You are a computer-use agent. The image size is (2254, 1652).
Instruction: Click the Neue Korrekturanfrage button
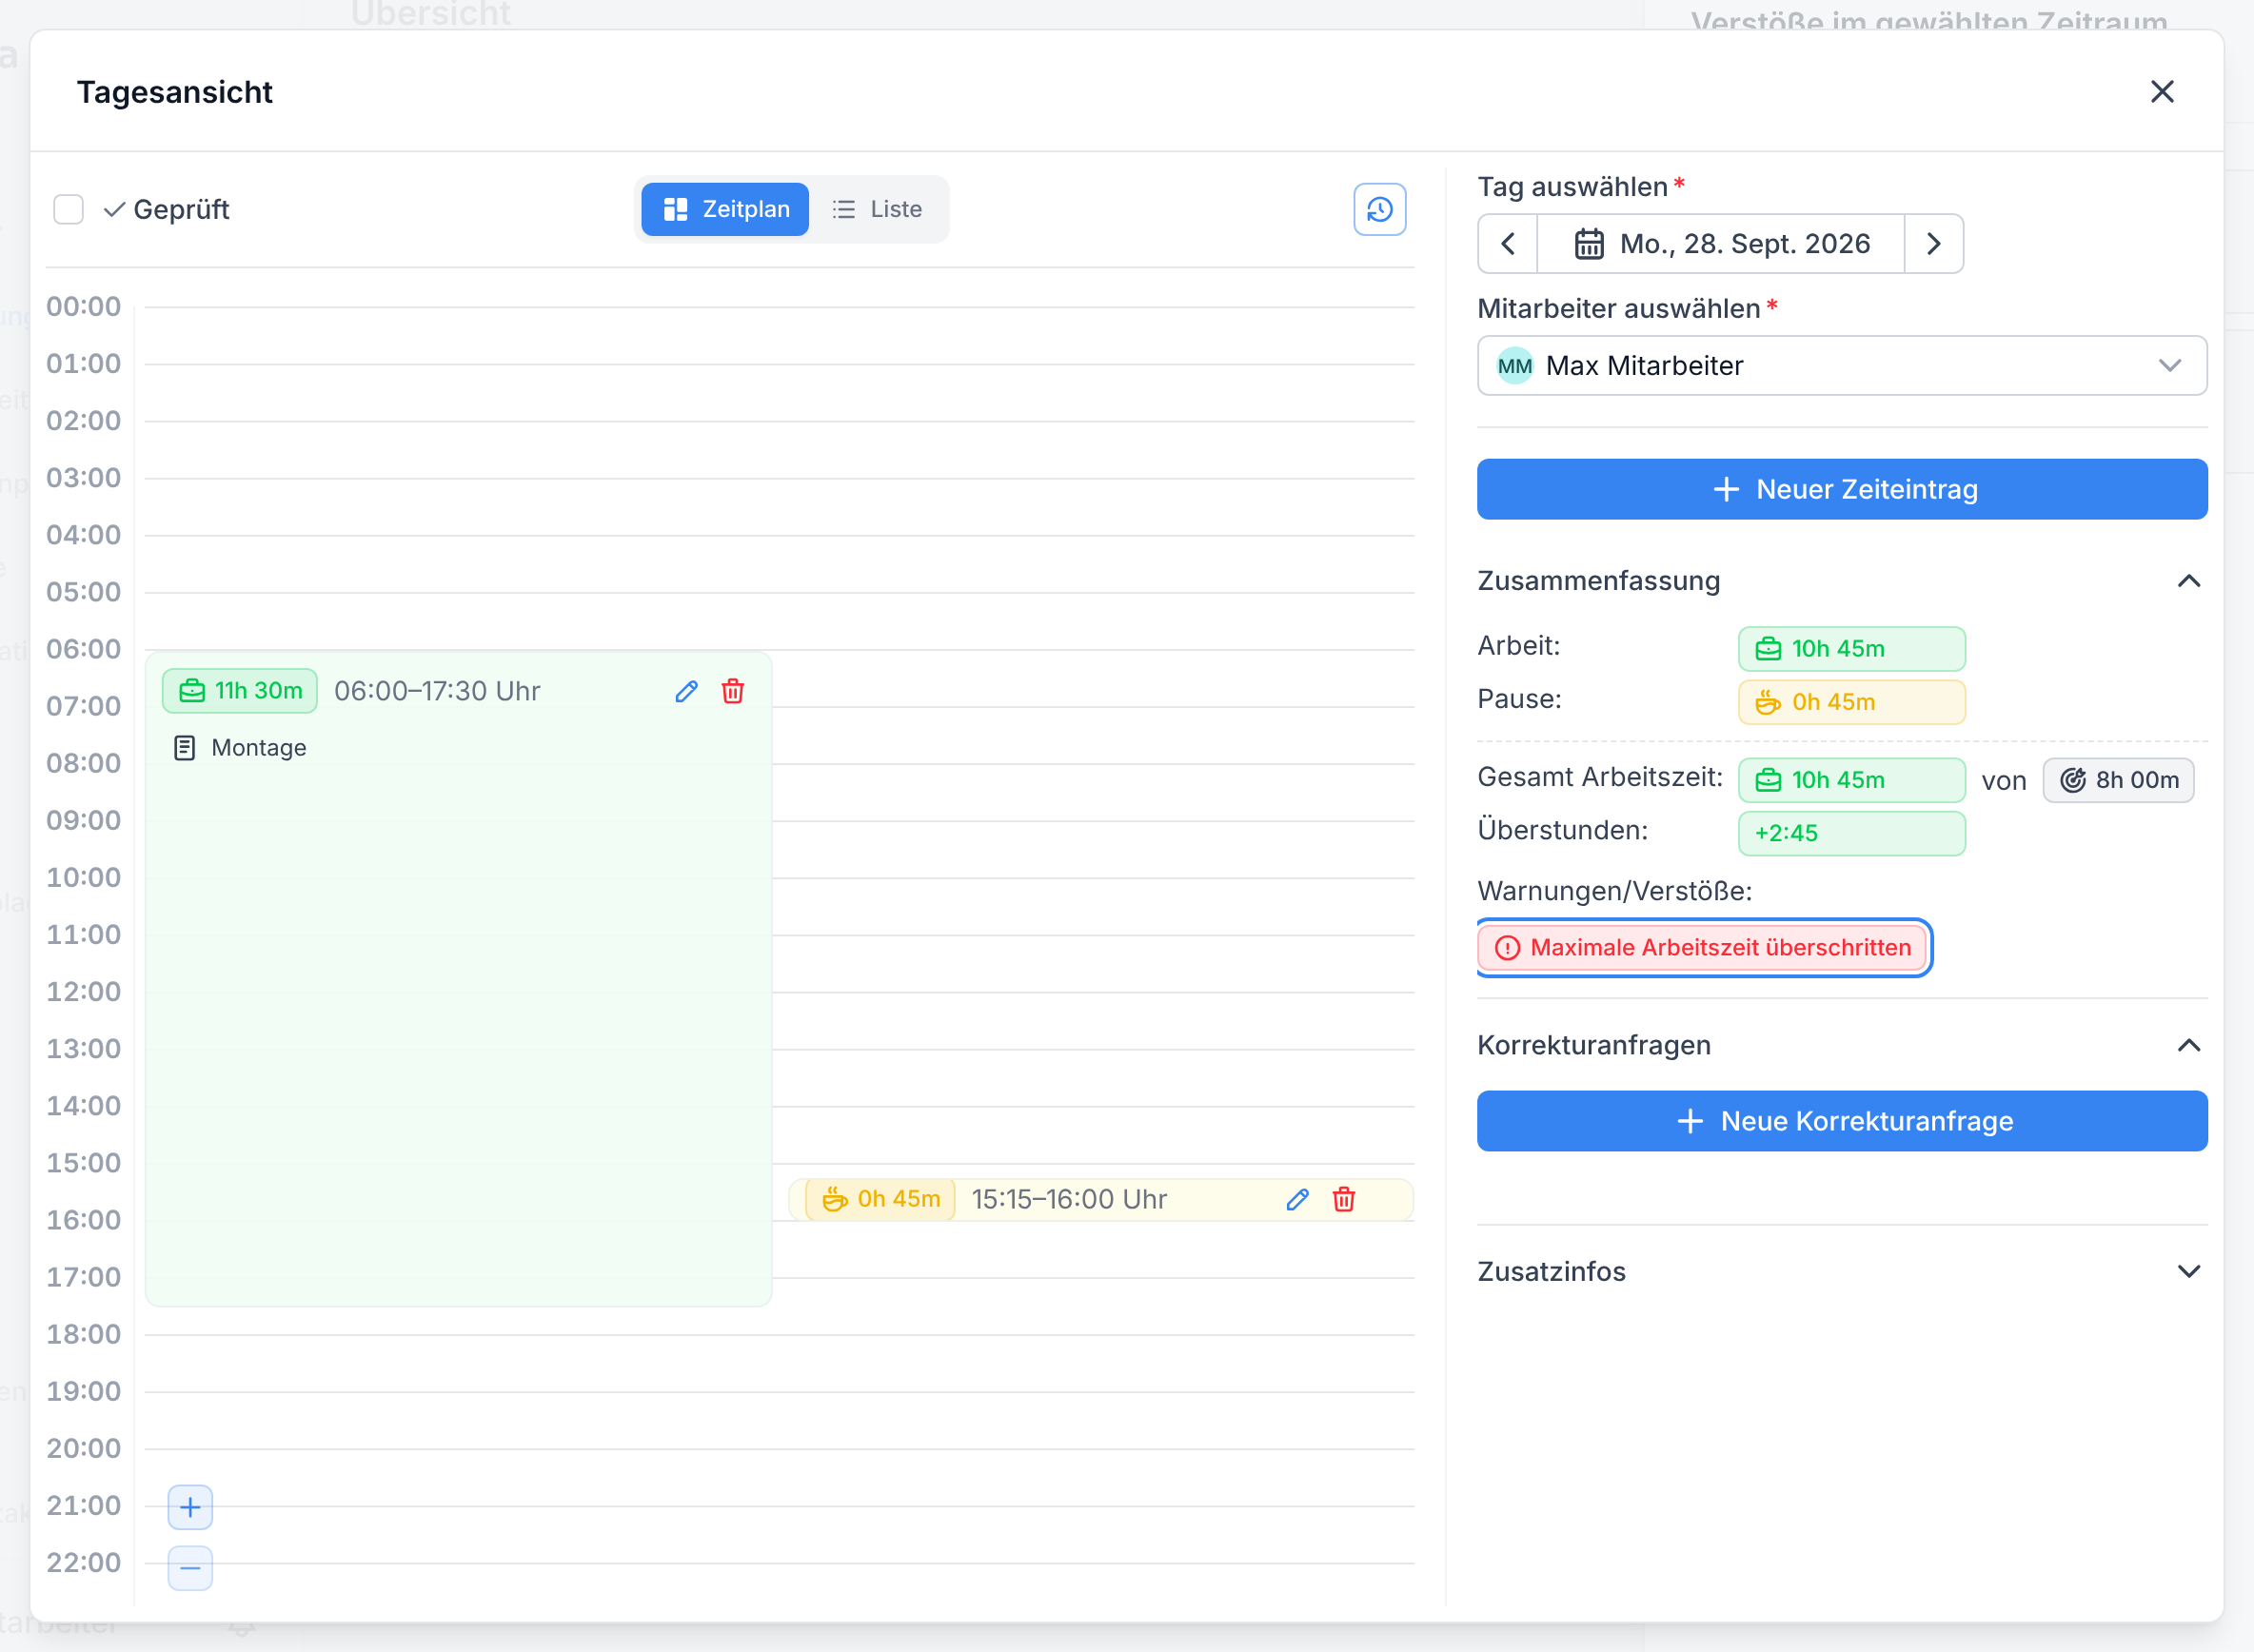(x=1842, y=1121)
